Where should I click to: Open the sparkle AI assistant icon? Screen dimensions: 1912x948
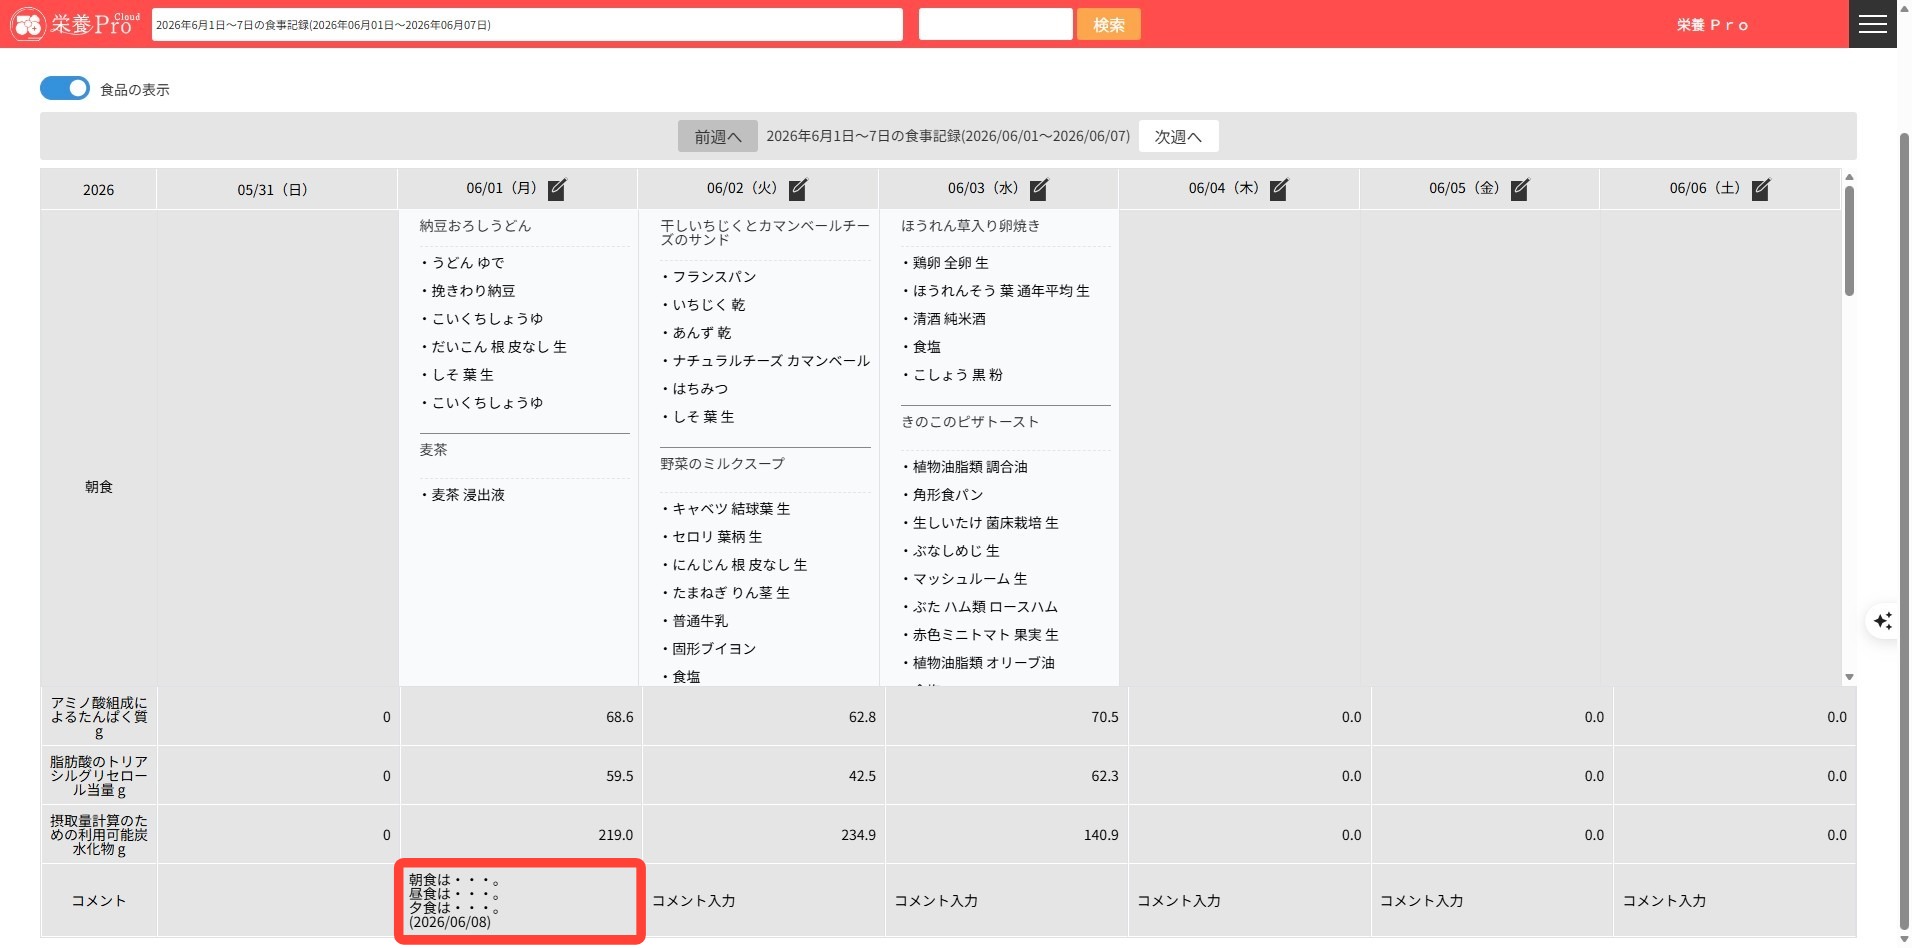pyautogui.click(x=1883, y=621)
